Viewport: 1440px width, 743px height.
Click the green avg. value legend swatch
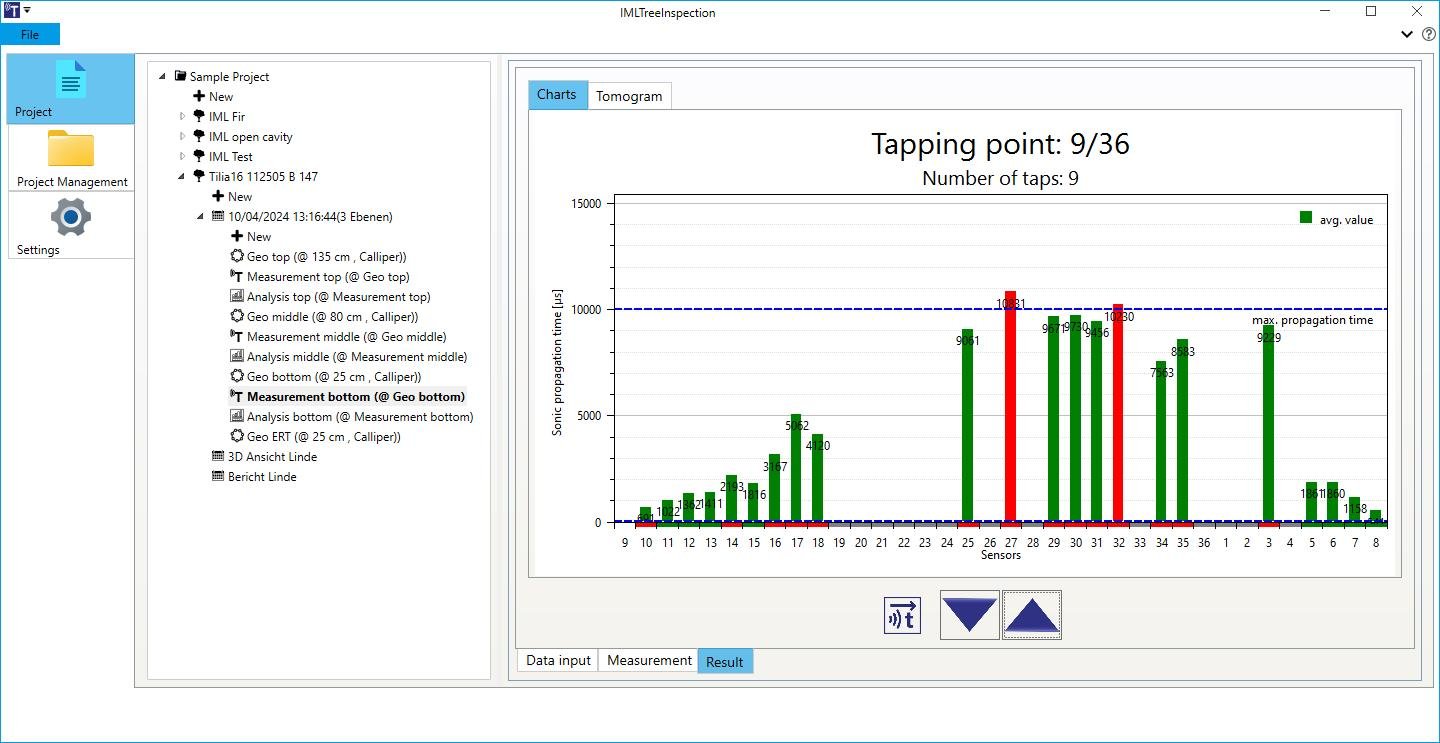tap(1306, 218)
